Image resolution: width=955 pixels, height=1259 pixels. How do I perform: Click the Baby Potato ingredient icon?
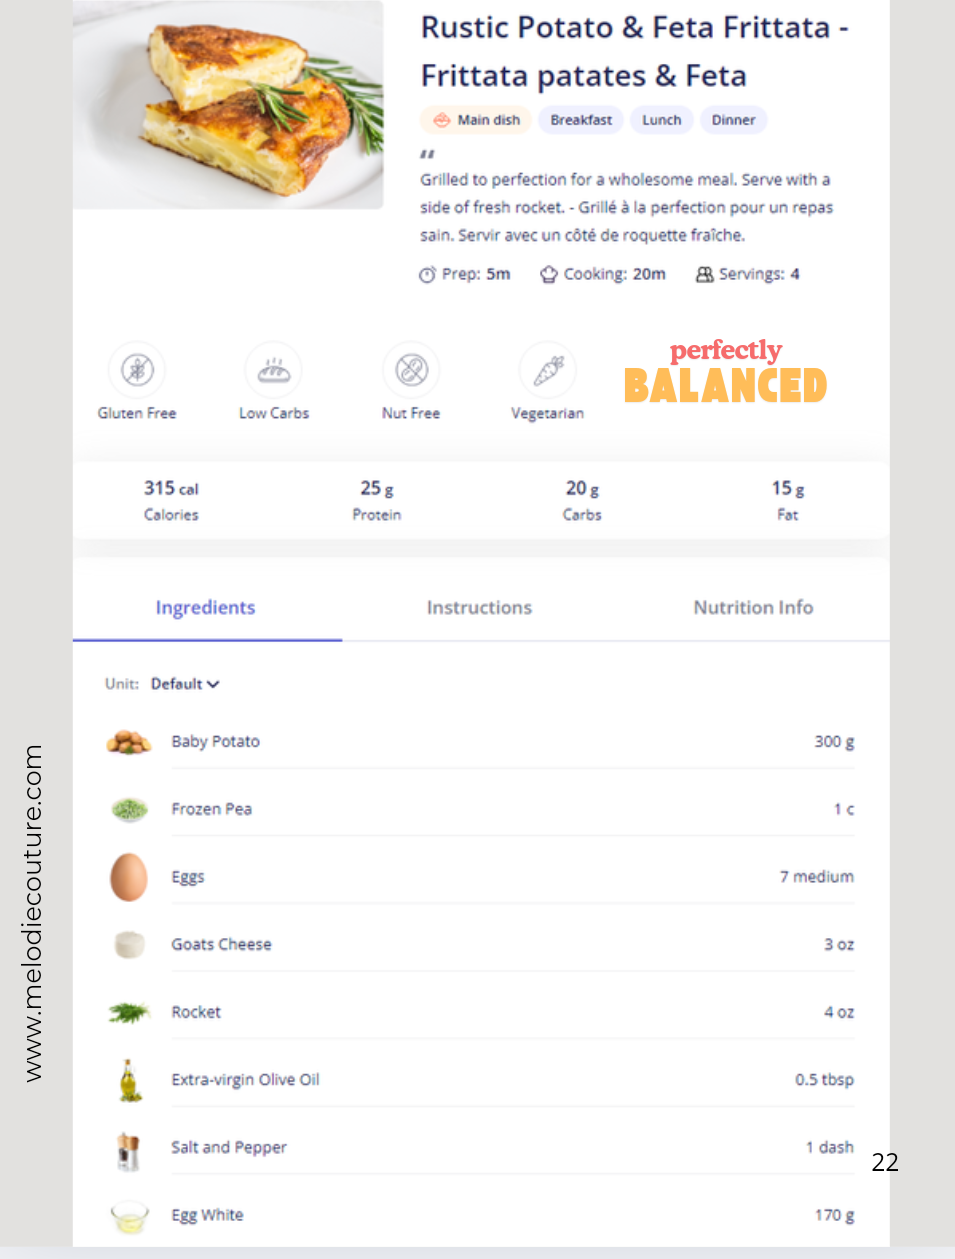[128, 742]
